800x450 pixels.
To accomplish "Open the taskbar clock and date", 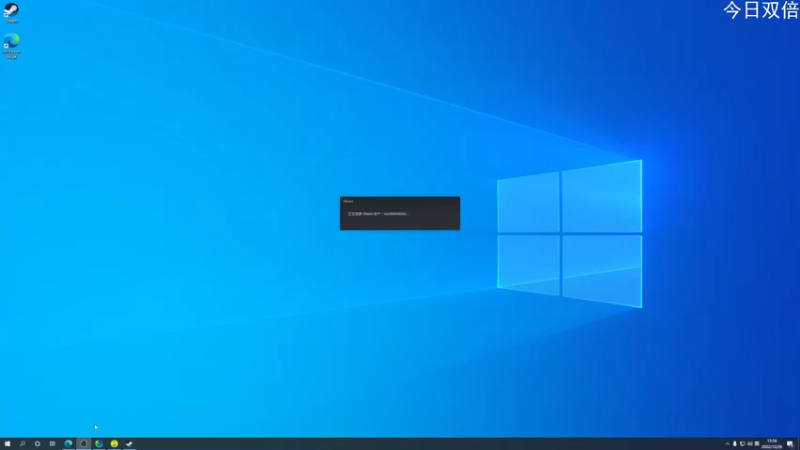I will tap(772, 444).
